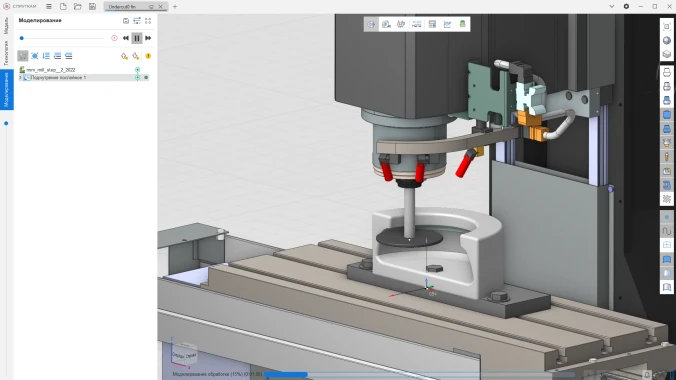The width and height of the screenshot is (676, 380).
Task: Select the first viewport simulation mode icon
Action: click(371, 24)
